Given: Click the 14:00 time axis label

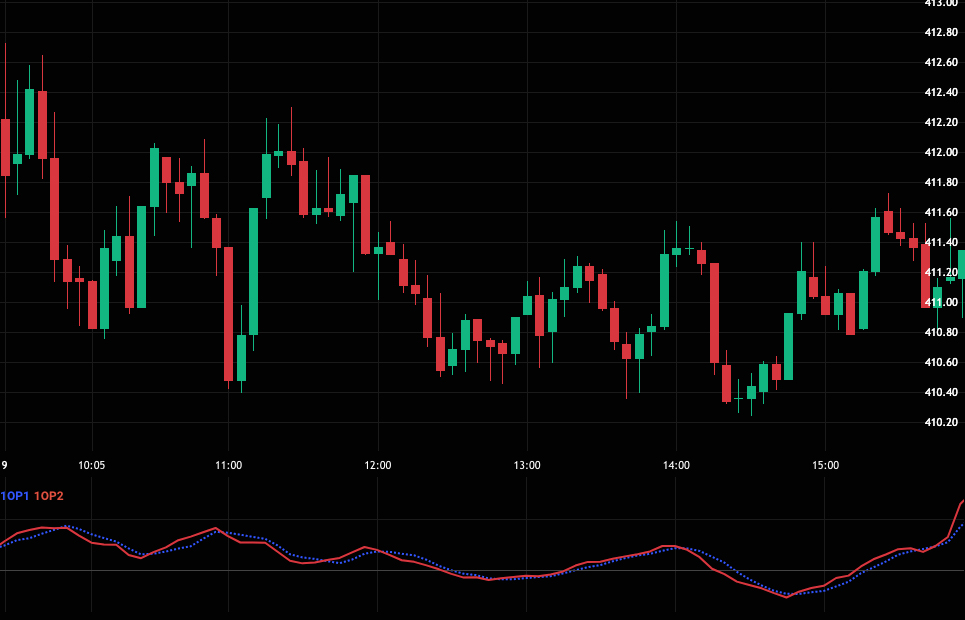Looking at the screenshot, I should pyautogui.click(x=676, y=465).
